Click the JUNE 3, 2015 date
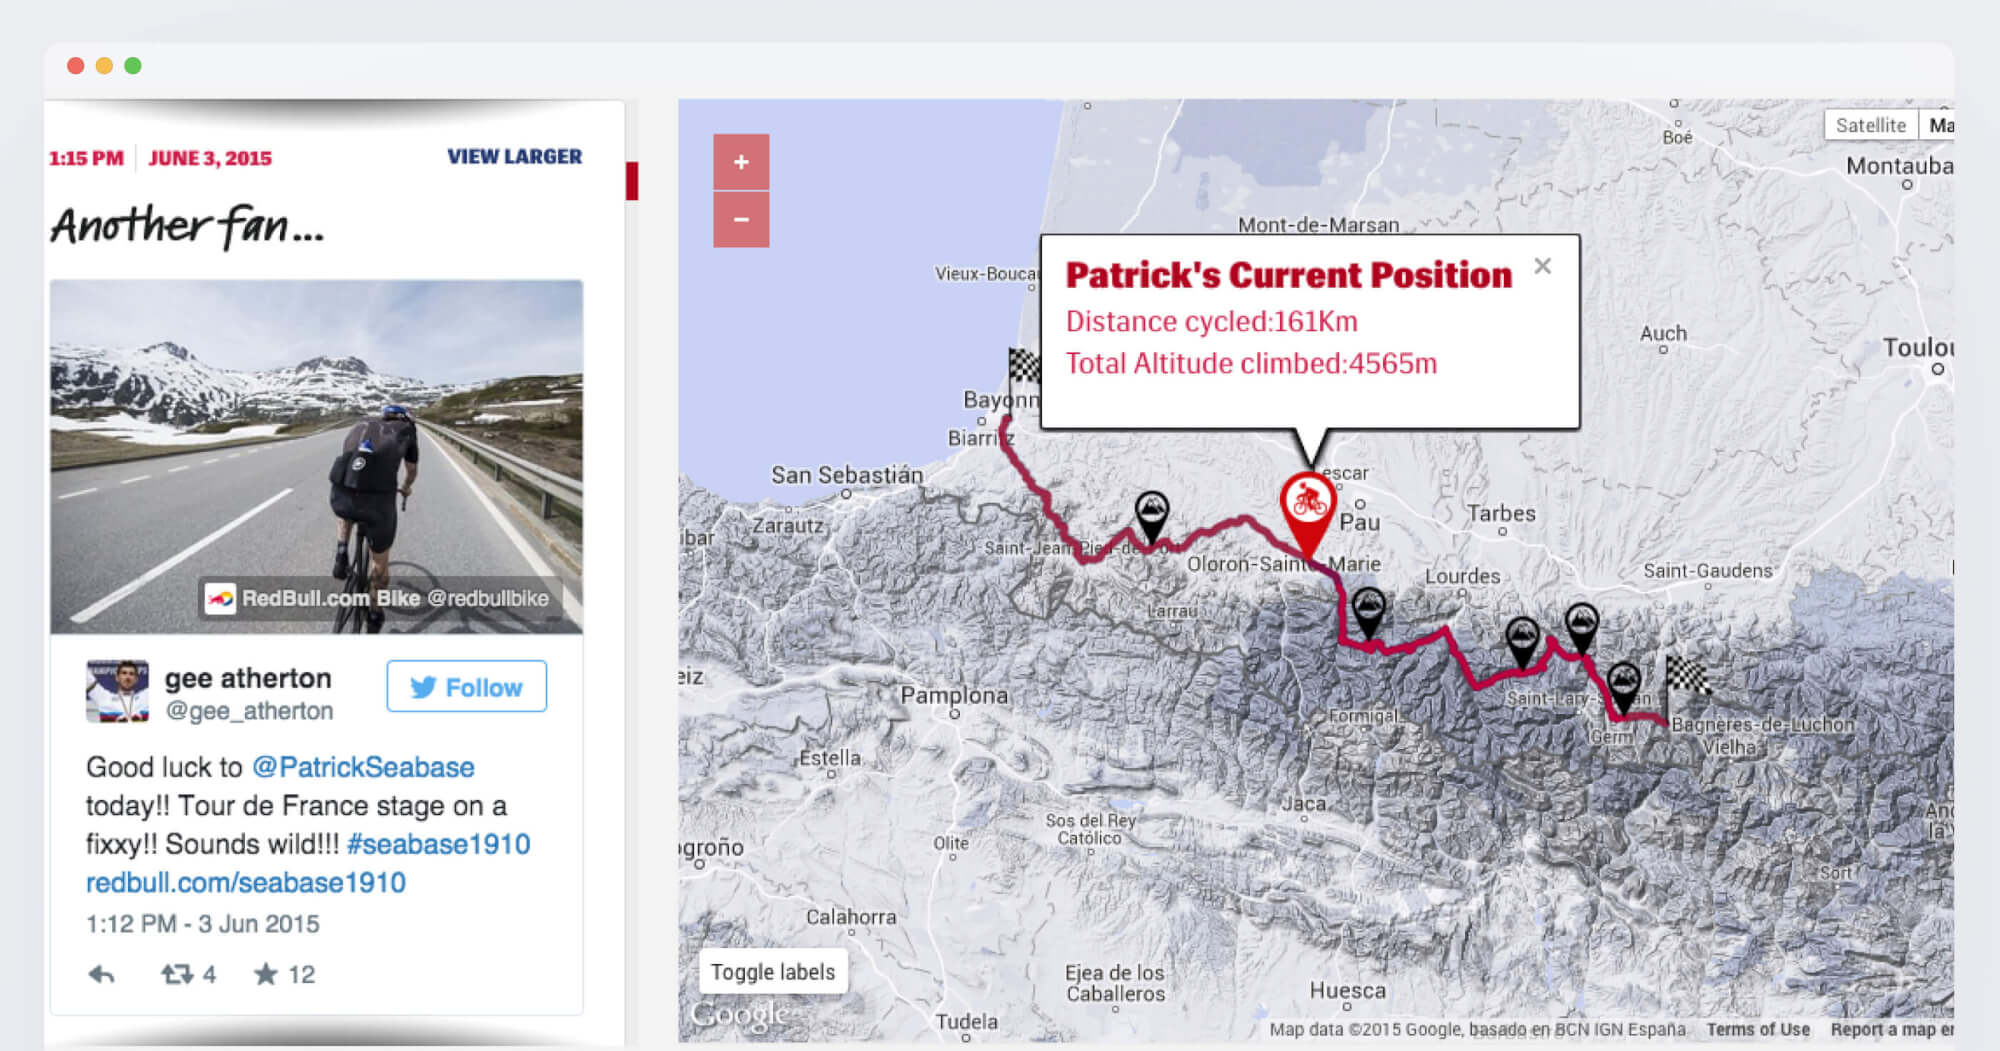 coord(210,158)
